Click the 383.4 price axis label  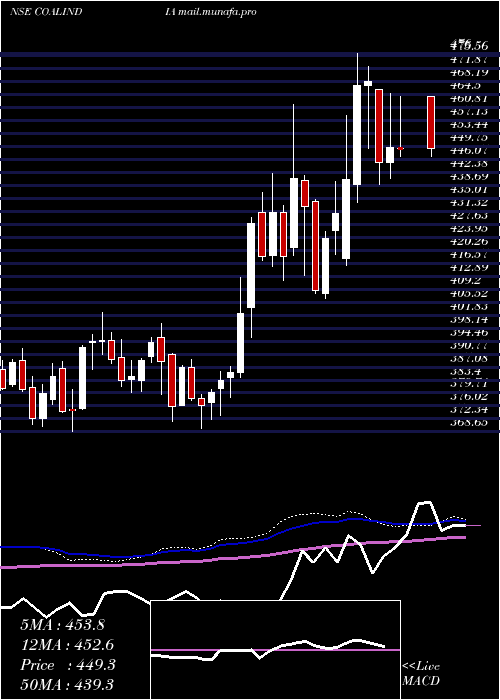(465, 371)
